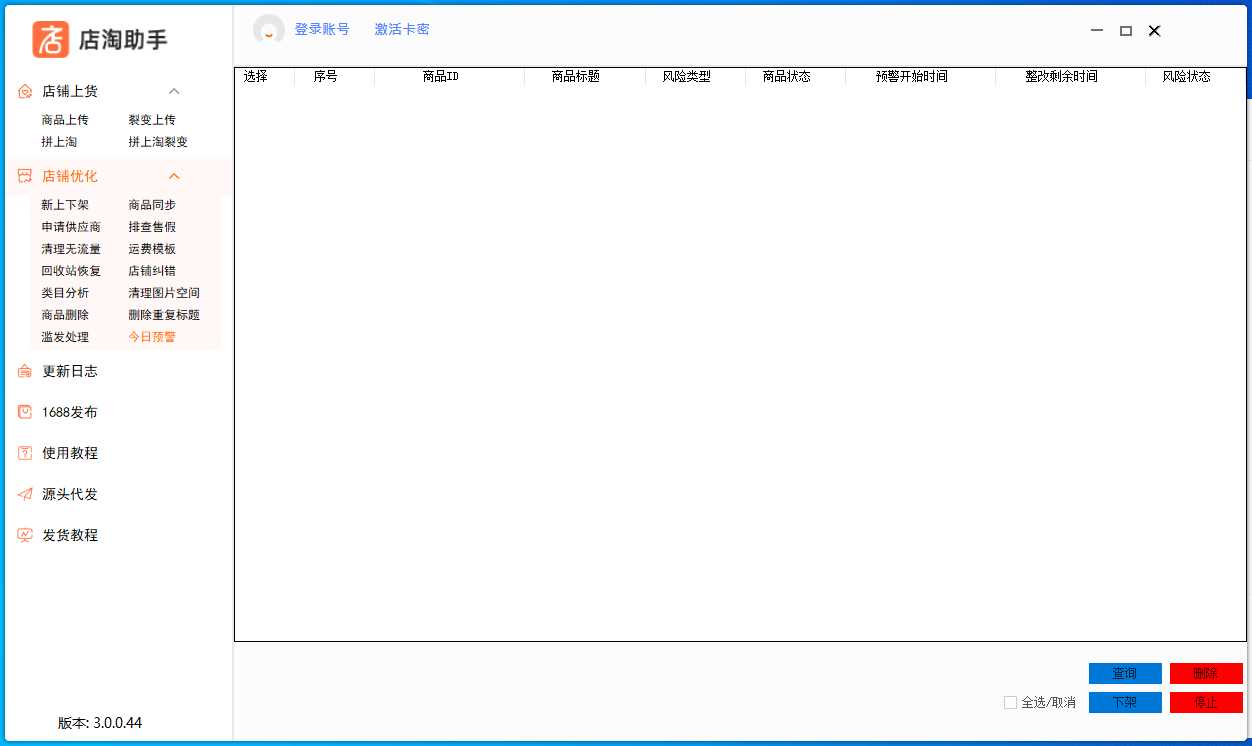Click the blue 查询 button
This screenshot has width=1252, height=746.
point(1125,673)
